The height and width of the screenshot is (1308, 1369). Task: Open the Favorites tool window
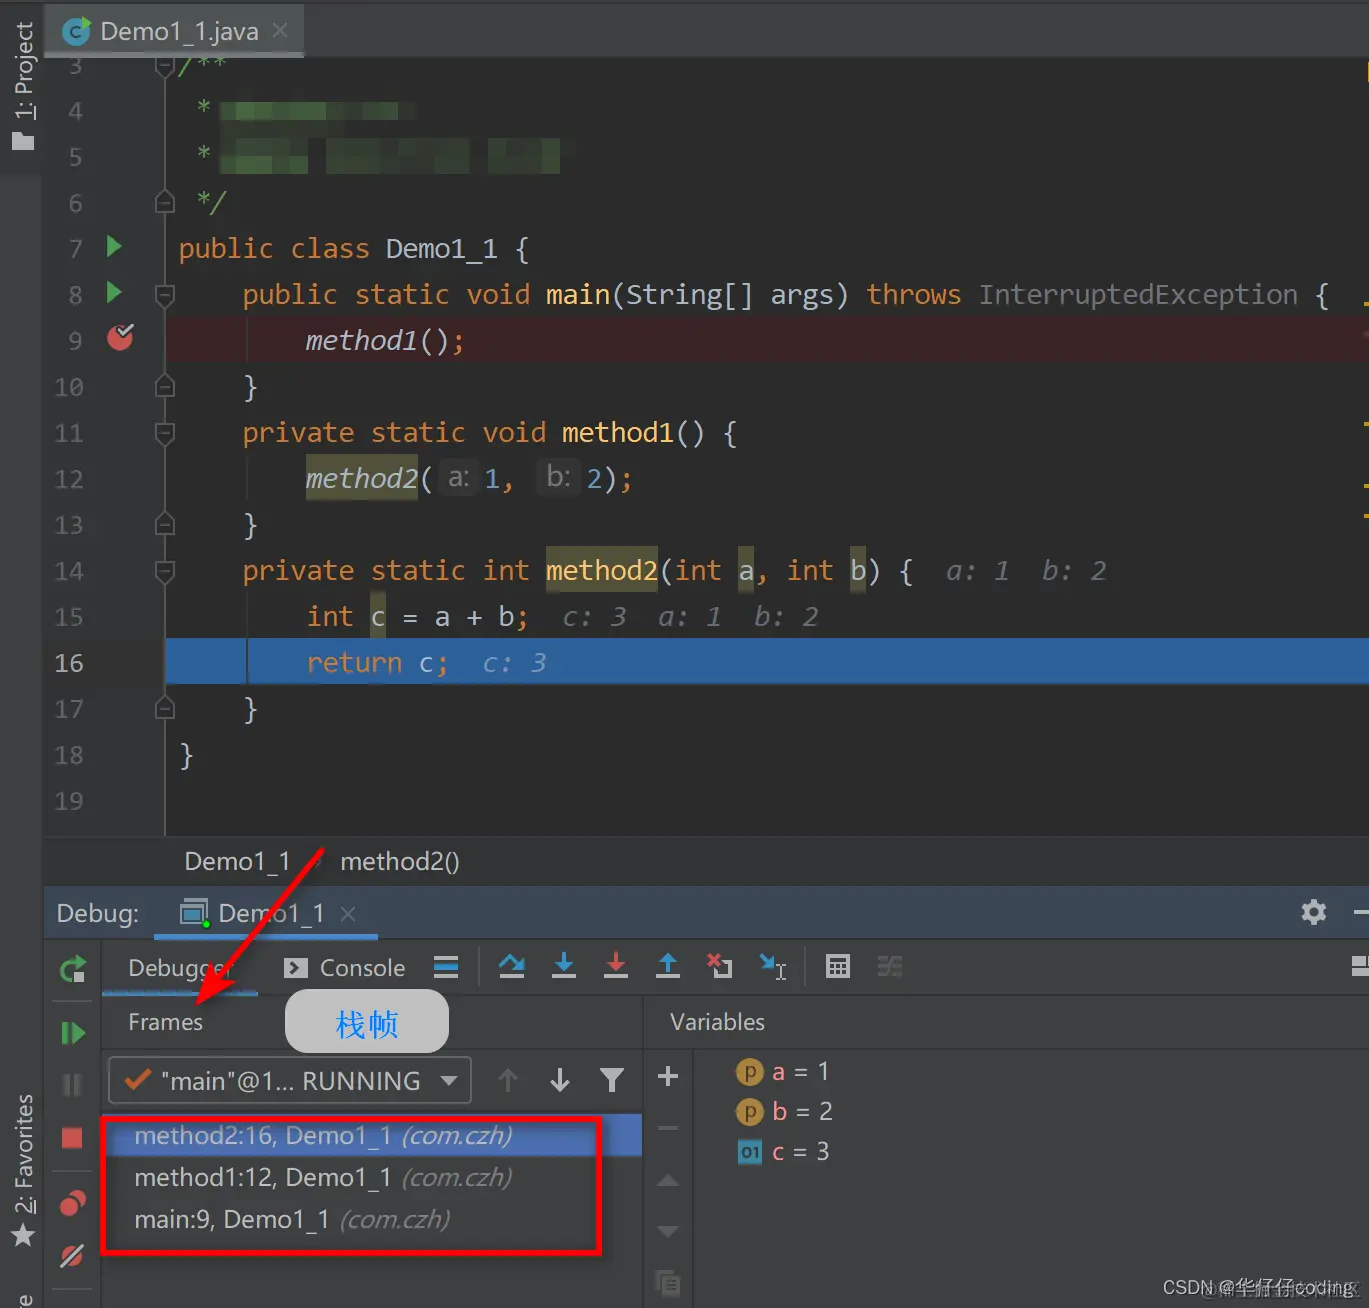click(22, 1170)
